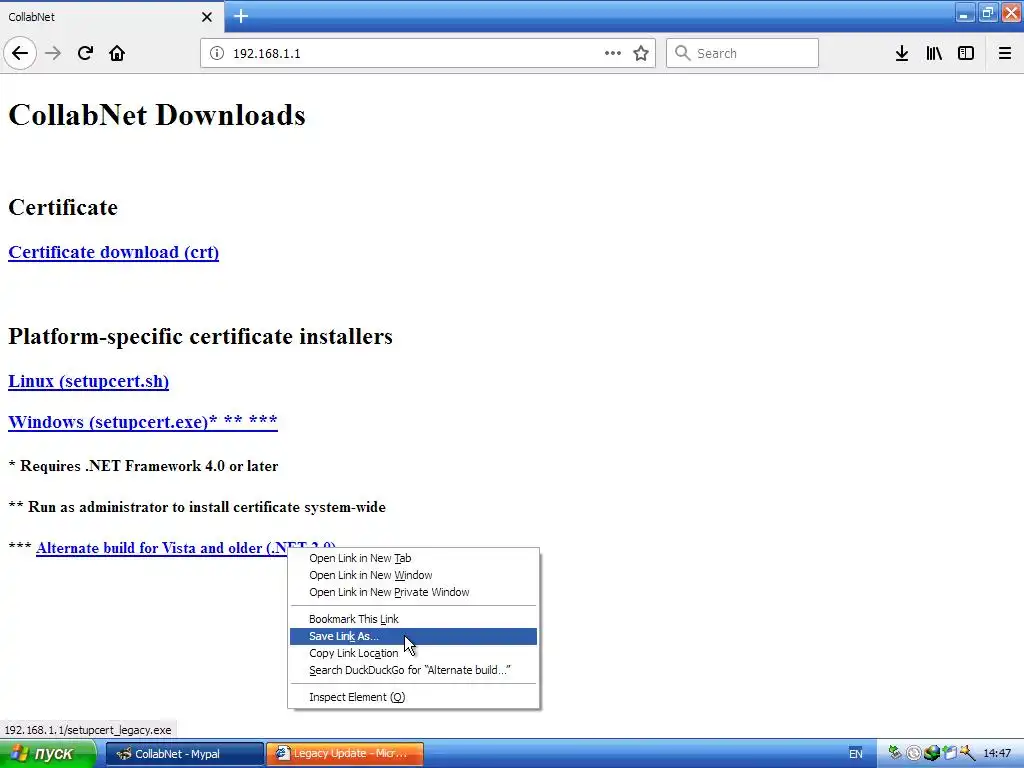Open a new tab with plus button

point(241,16)
